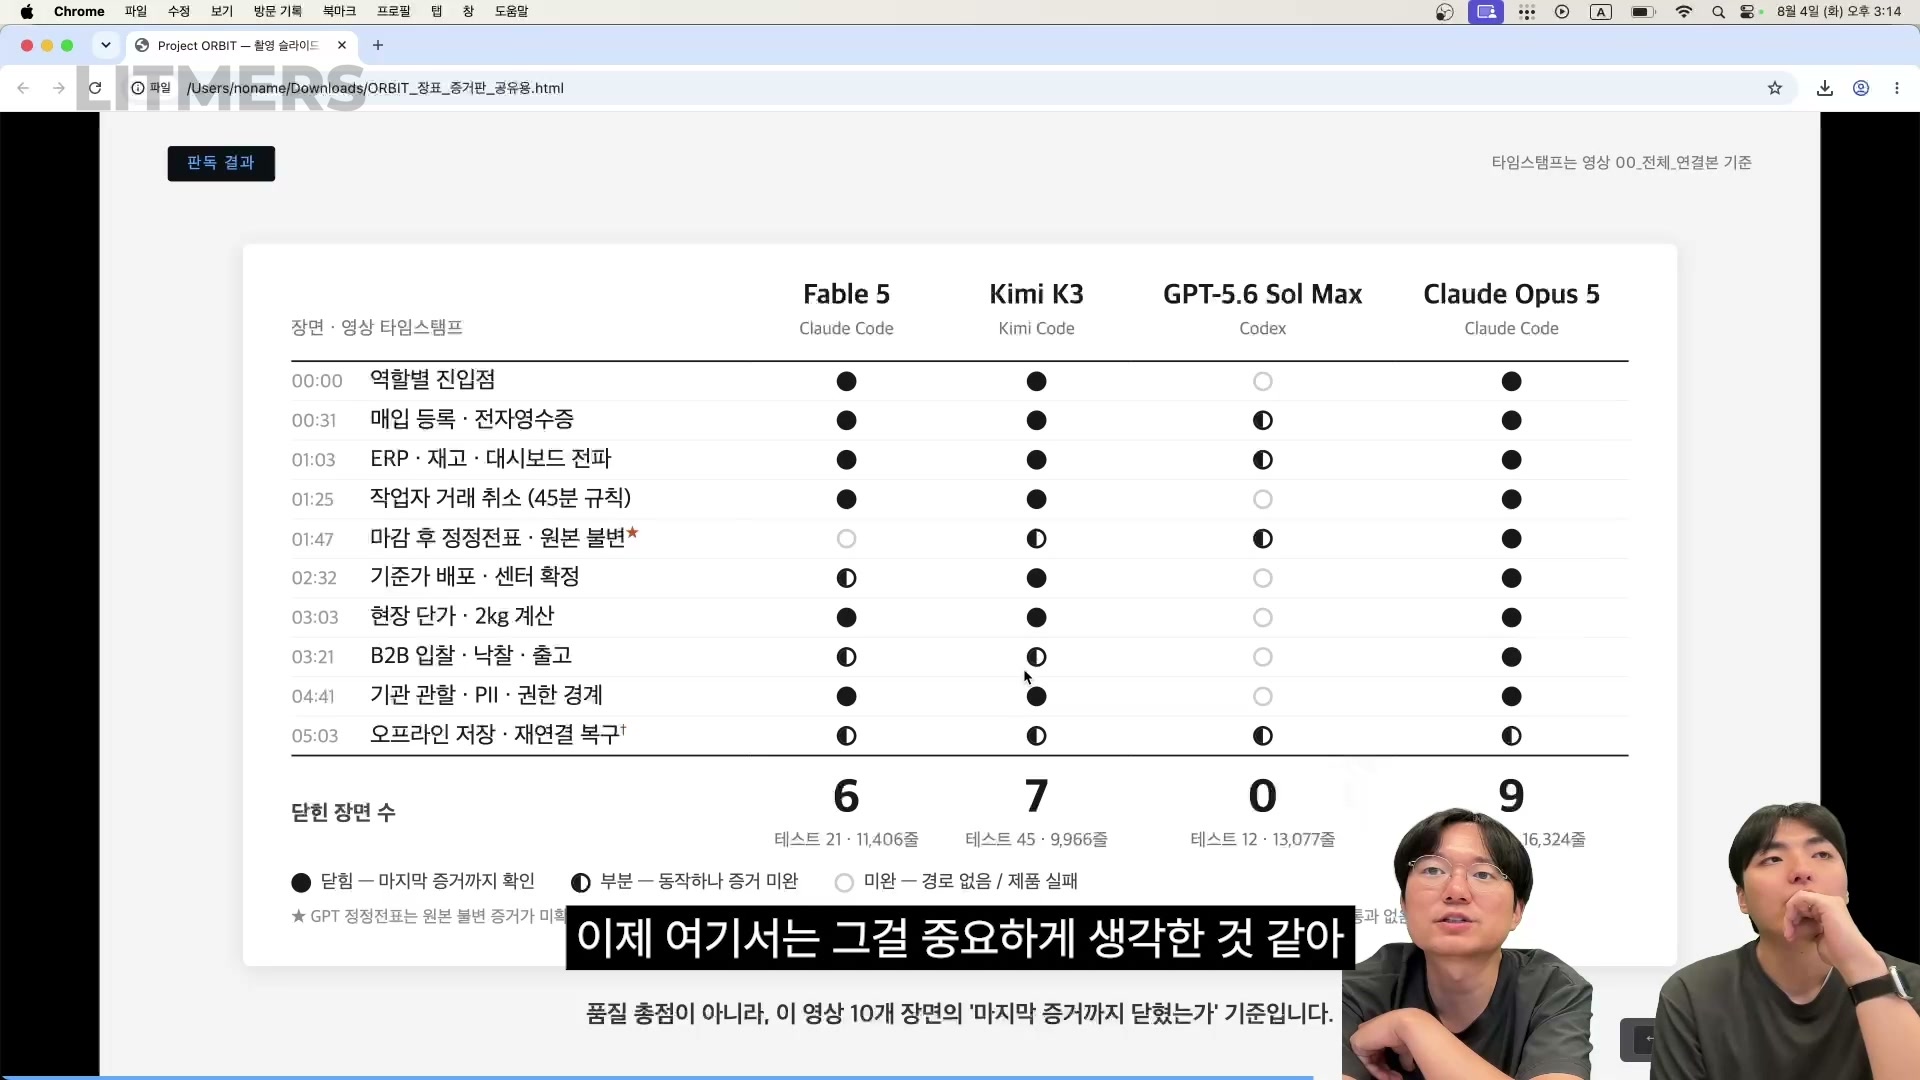Open the 수정 menu
Screen dimensions: 1920x1080
point(179,12)
